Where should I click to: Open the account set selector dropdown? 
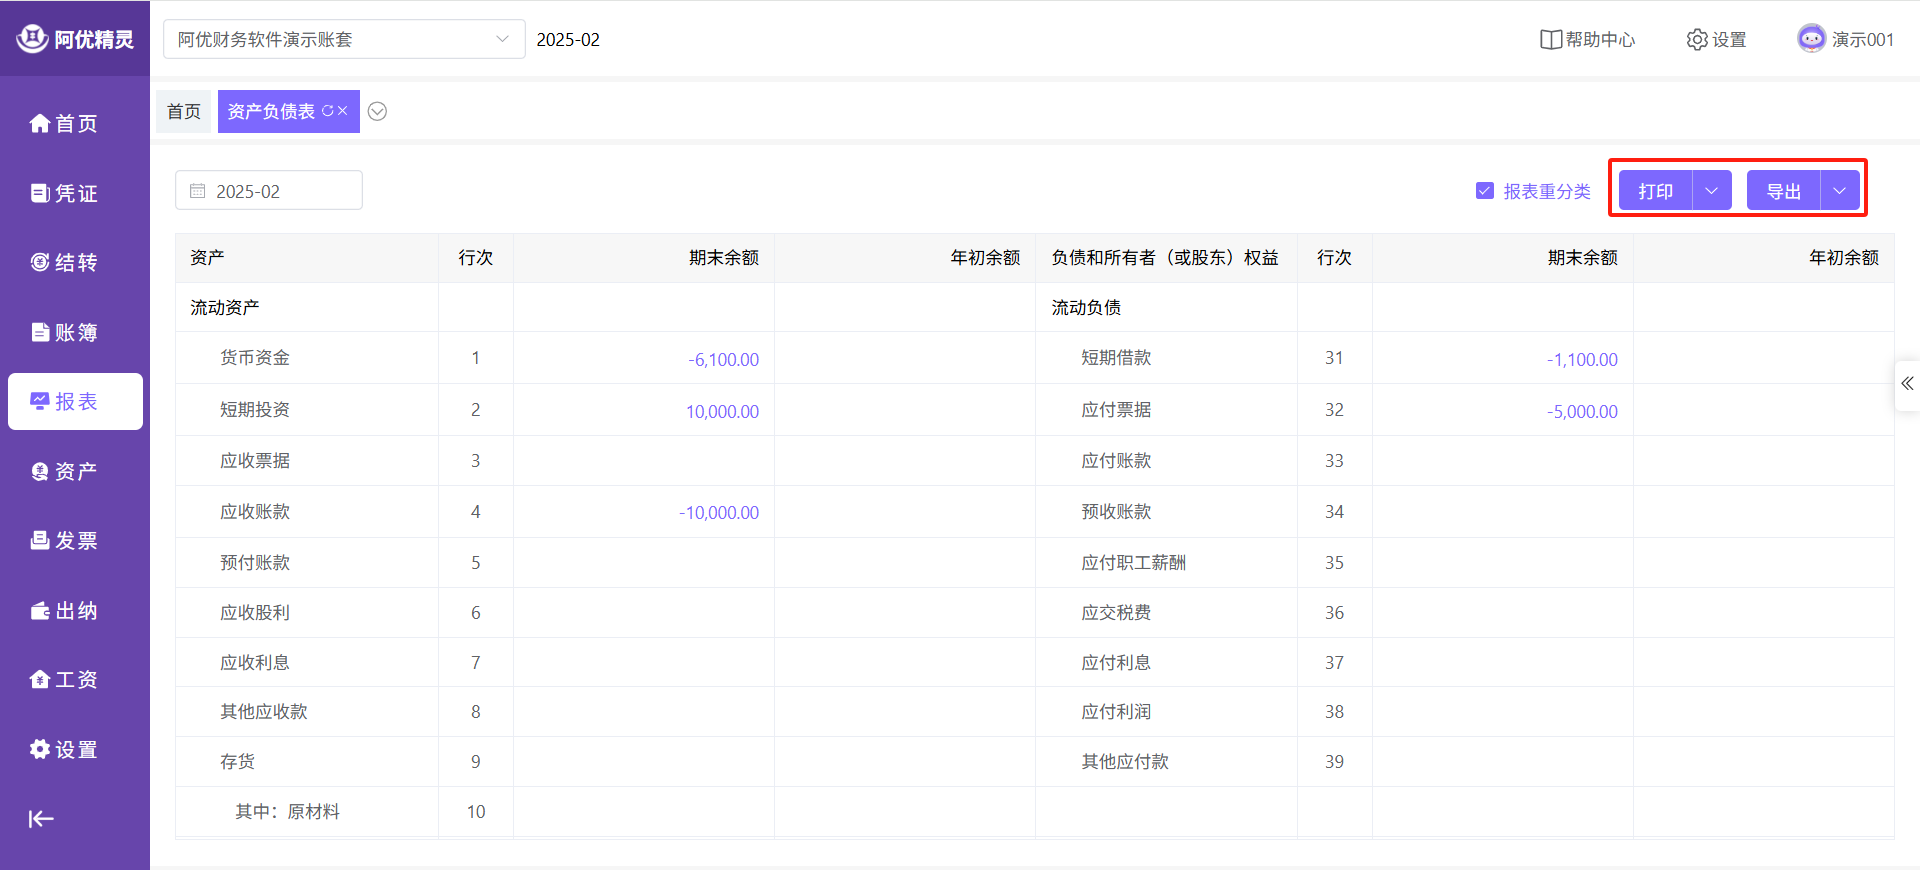[343, 40]
